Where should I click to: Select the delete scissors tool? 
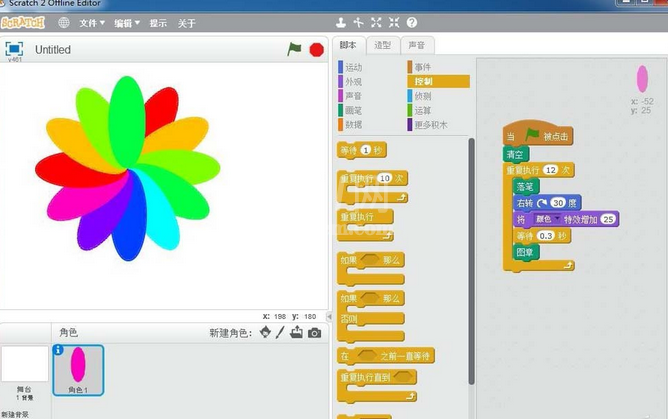click(x=358, y=23)
